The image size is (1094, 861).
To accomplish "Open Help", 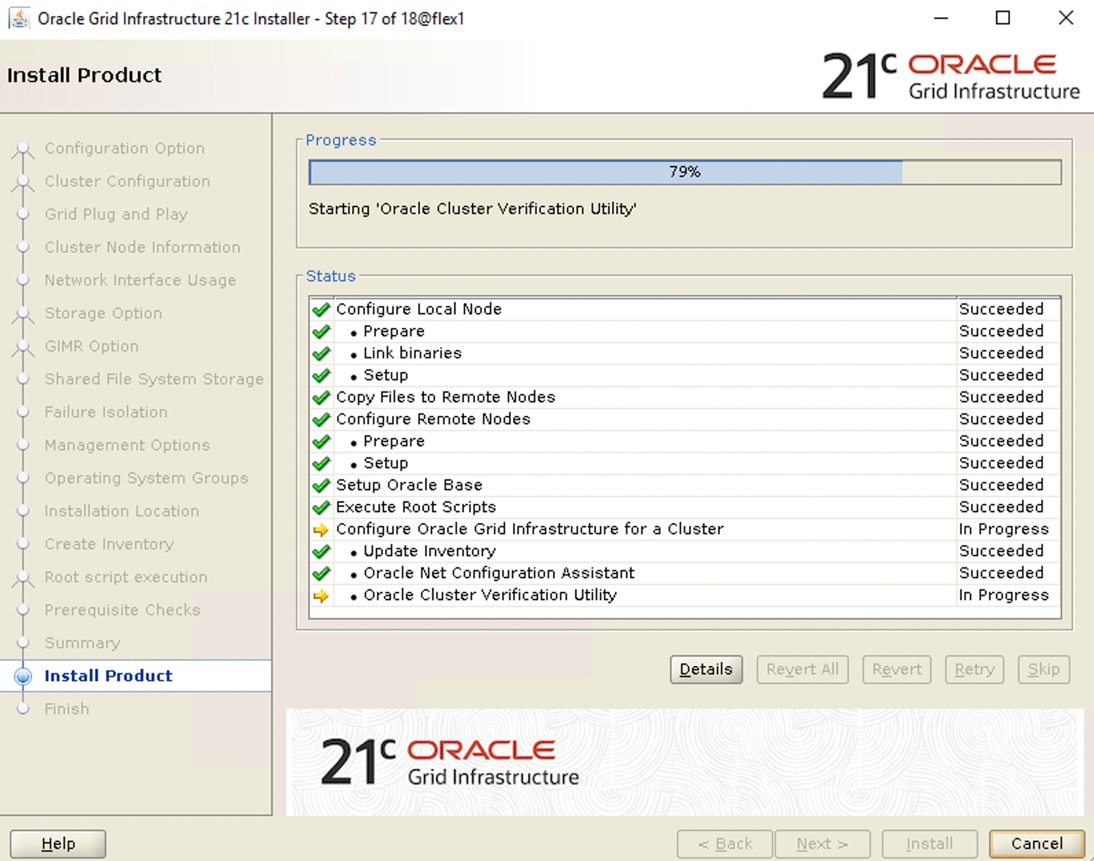I will tap(58, 844).
